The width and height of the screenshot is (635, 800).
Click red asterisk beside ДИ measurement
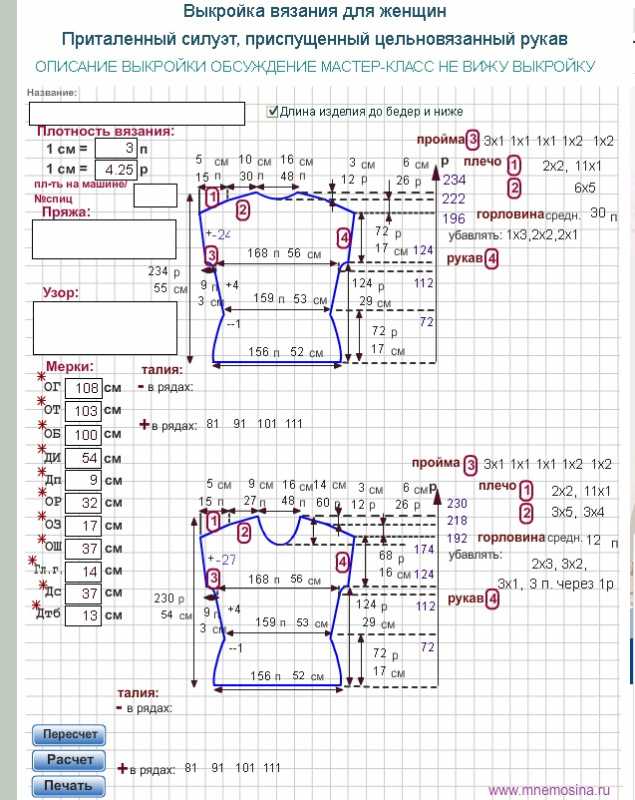pyautogui.click(x=43, y=450)
